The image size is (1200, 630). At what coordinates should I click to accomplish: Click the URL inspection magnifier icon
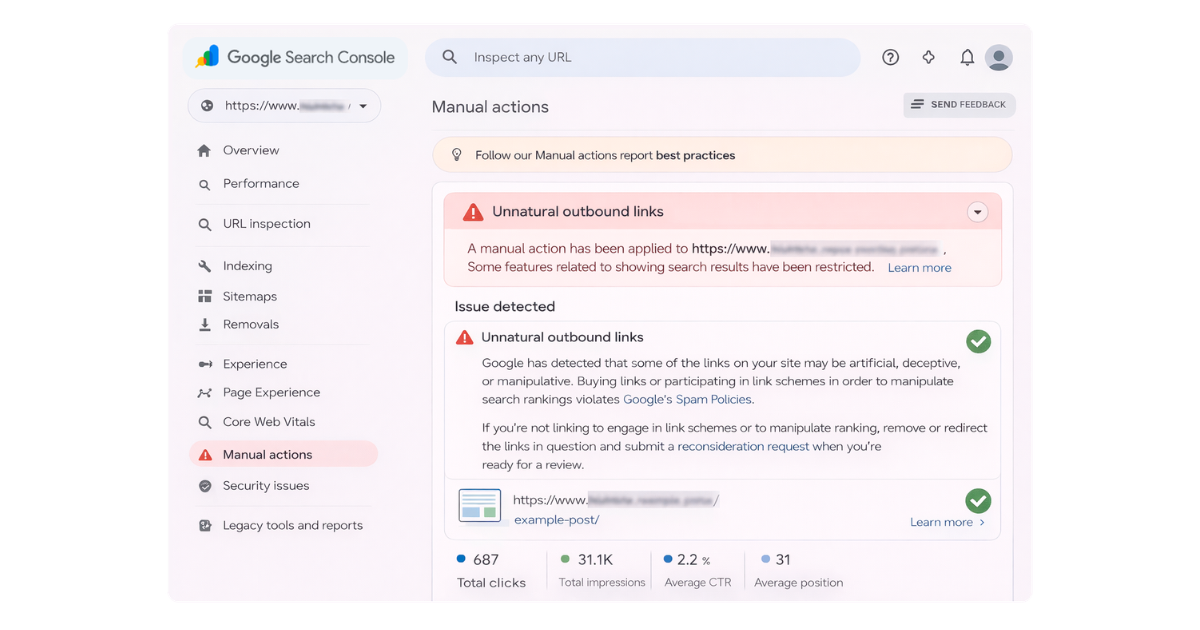click(204, 224)
